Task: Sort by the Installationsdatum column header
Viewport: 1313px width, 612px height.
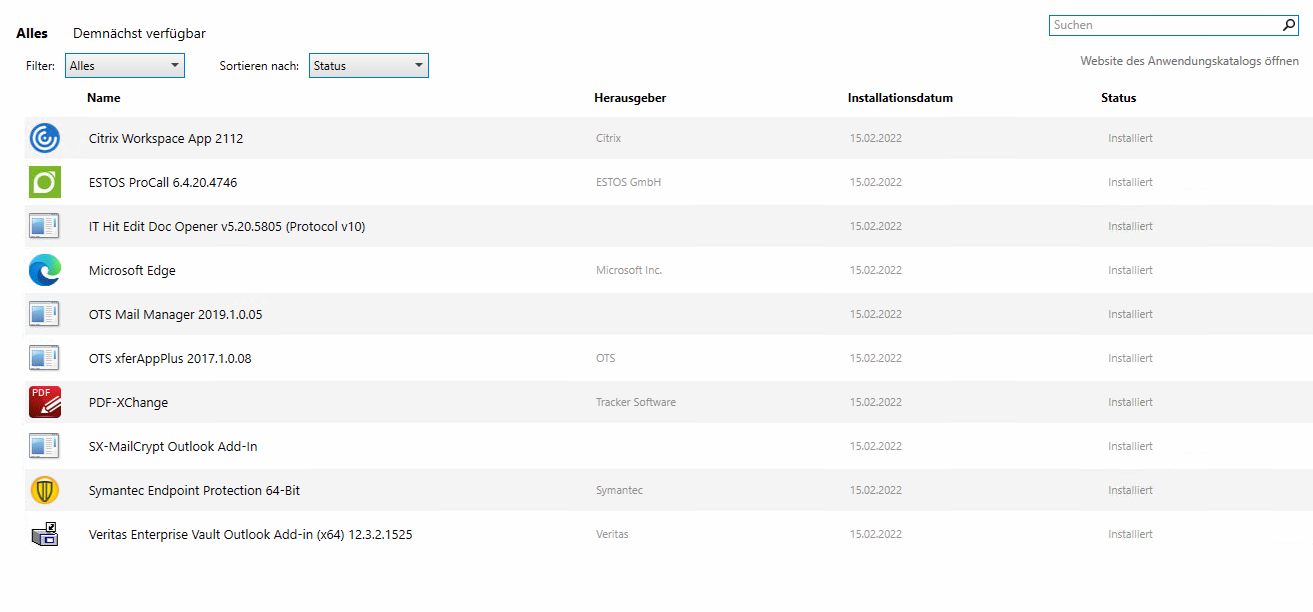Action: (x=900, y=98)
